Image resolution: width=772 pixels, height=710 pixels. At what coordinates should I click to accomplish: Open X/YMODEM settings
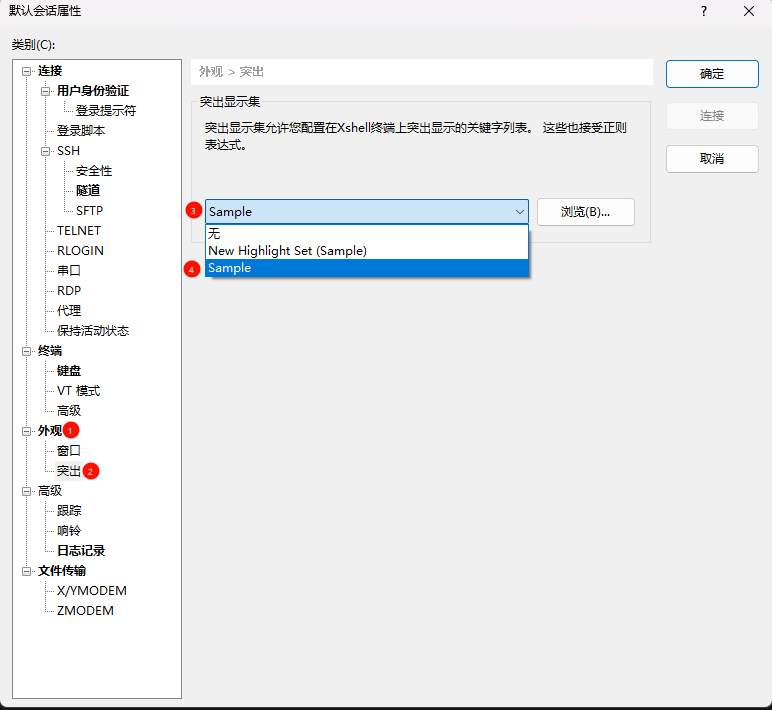pyautogui.click(x=92, y=591)
